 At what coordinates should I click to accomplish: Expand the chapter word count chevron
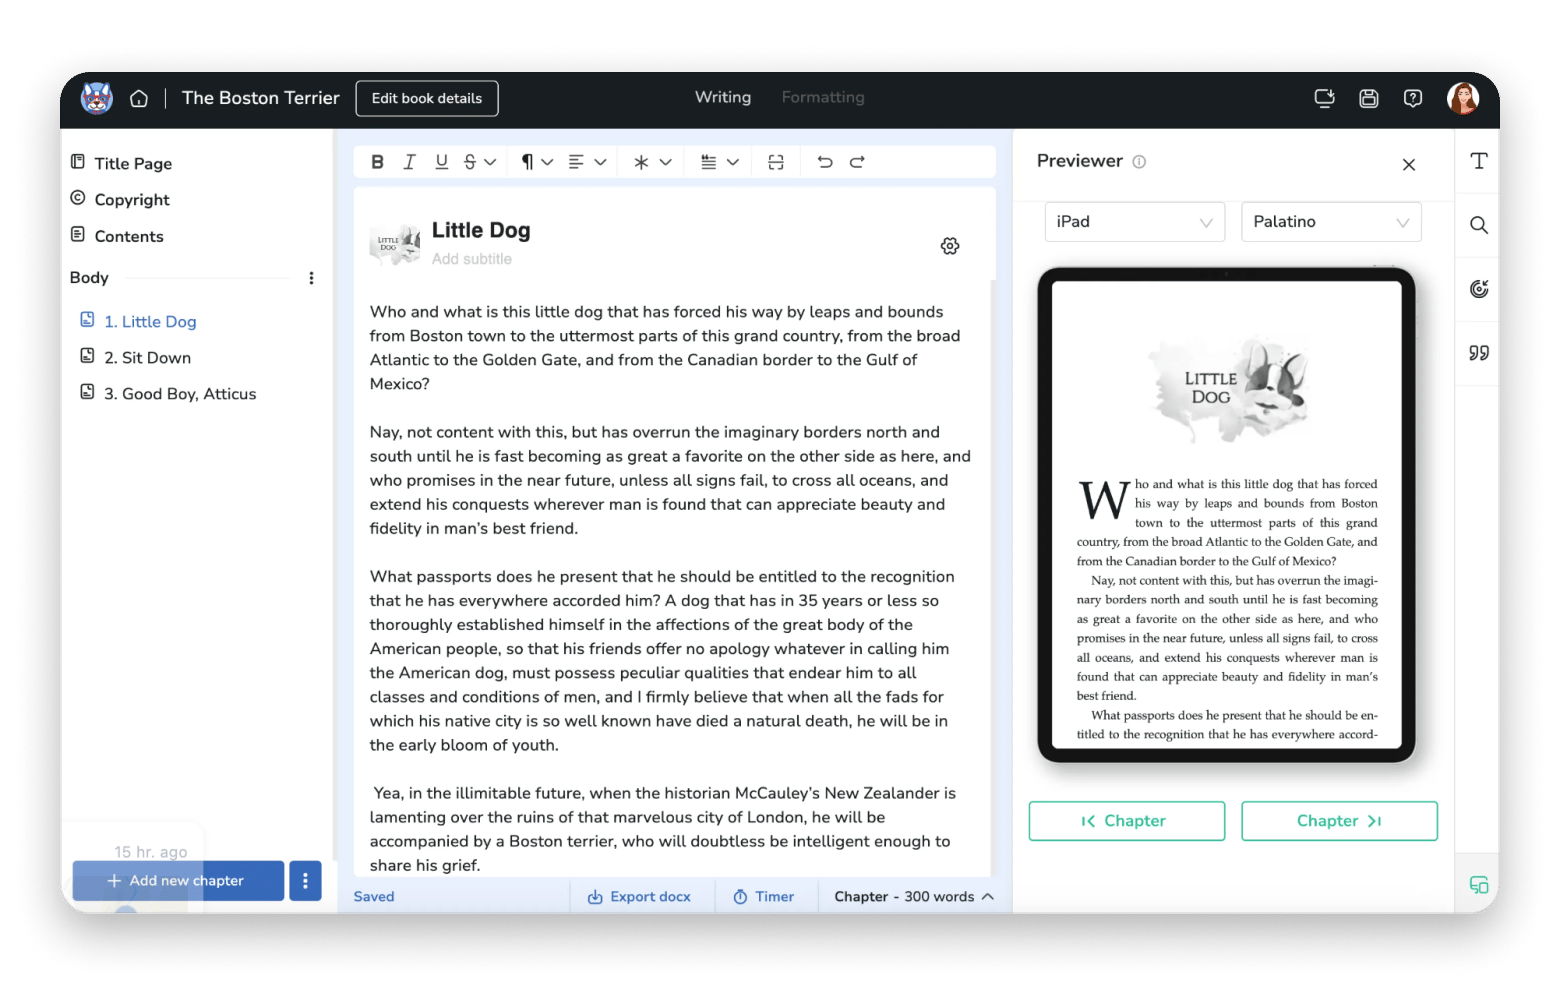click(988, 896)
